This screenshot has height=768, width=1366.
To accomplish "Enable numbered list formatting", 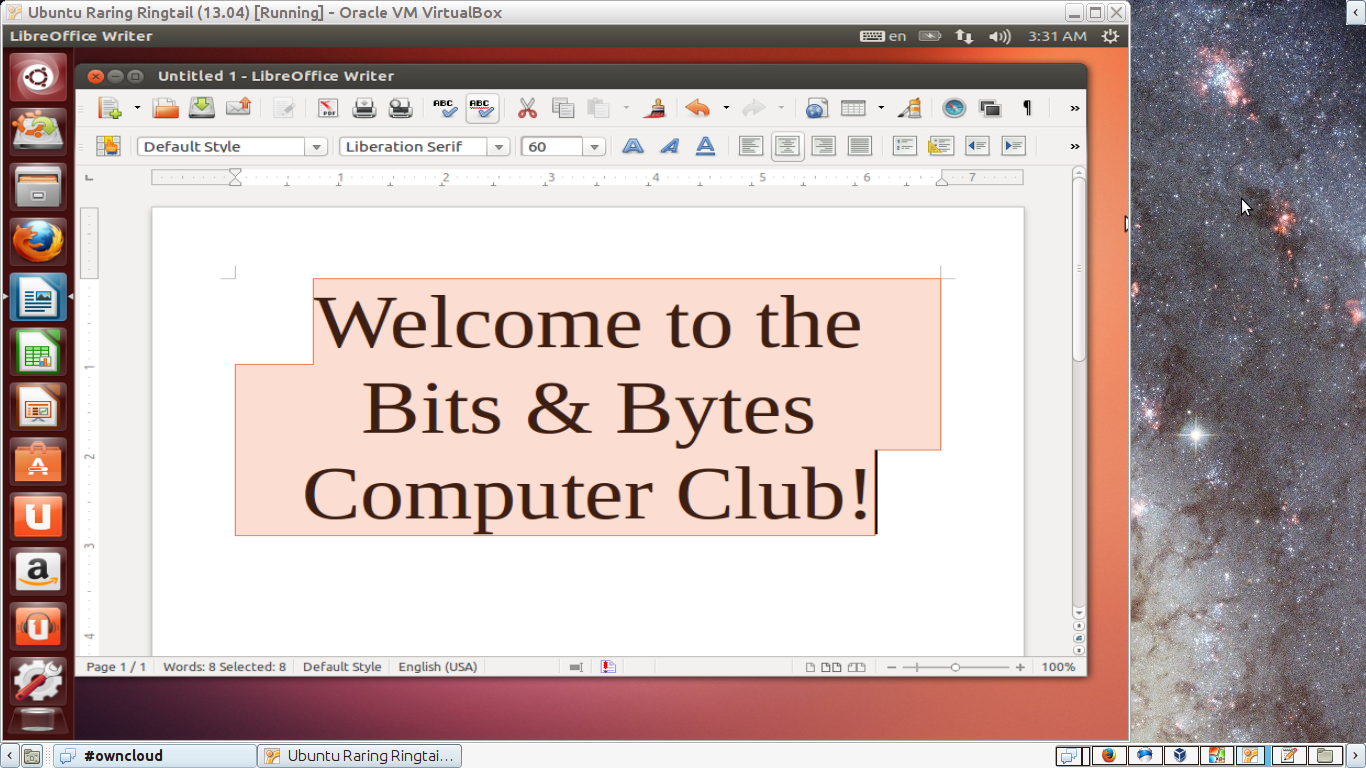I will pos(904,146).
